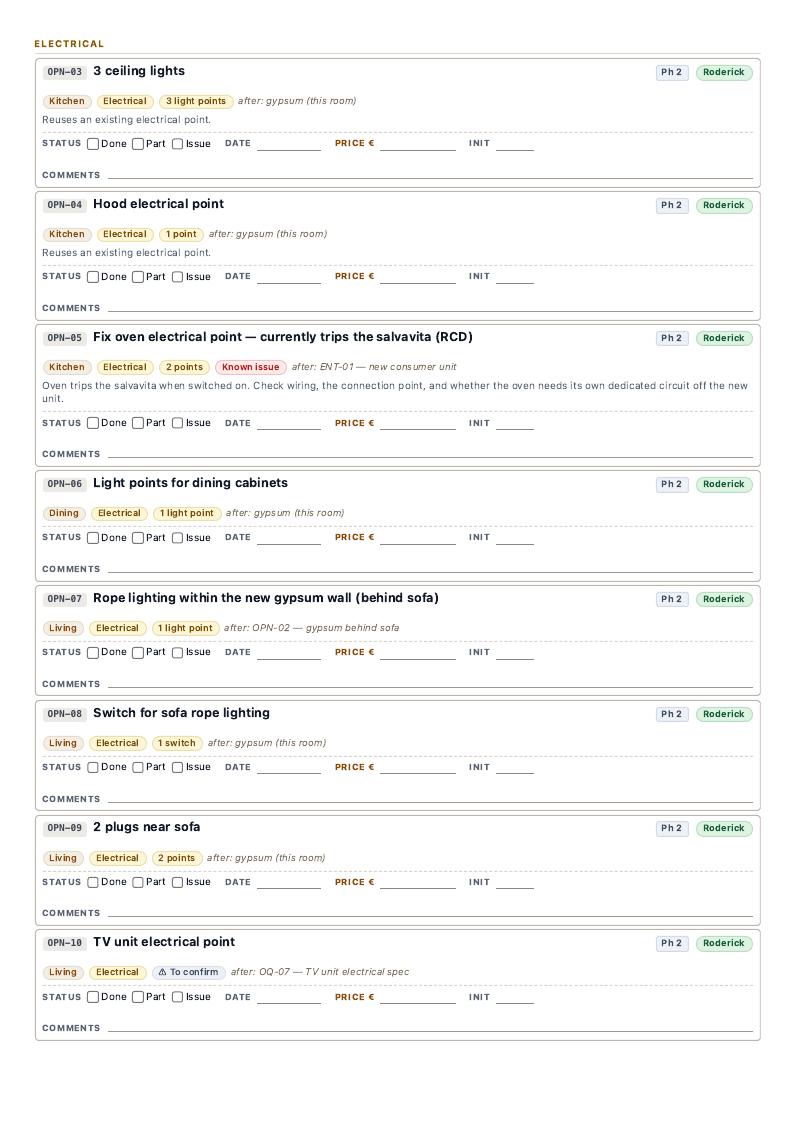This screenshot has width=795, height=1124.
Task: Open the ELECTRICAL section heading
Action: pos(70,44)
